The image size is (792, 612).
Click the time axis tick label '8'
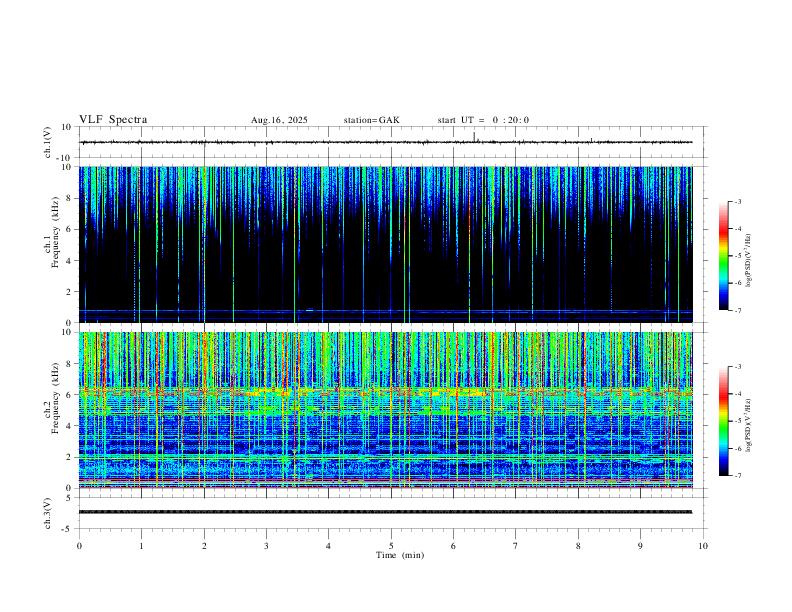pyautogui.click(x=578, y=546)
